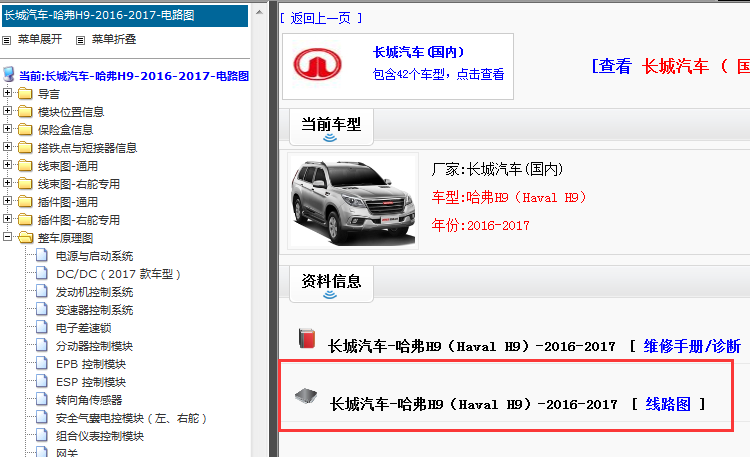This screenshot has width=750, height=457.
Task: Click the 模块位置信息 folder icon
Action: pos(25,112)
